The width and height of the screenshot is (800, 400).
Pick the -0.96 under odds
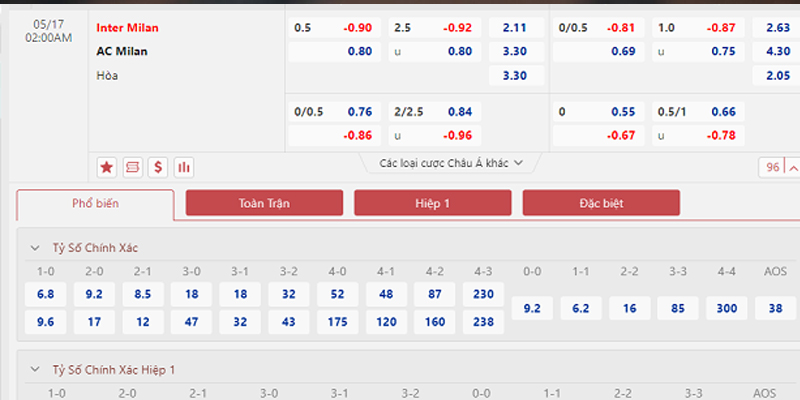coord(435,136)
